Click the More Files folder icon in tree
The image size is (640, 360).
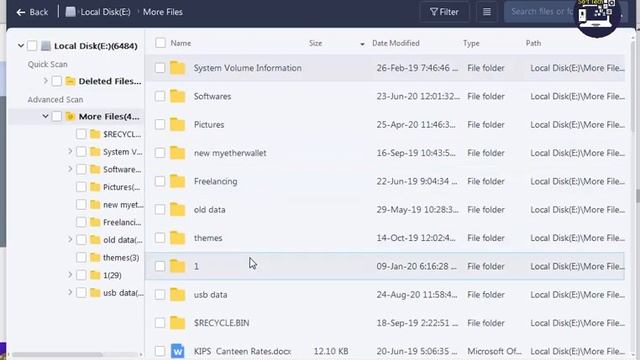click(x=70, y=116)
